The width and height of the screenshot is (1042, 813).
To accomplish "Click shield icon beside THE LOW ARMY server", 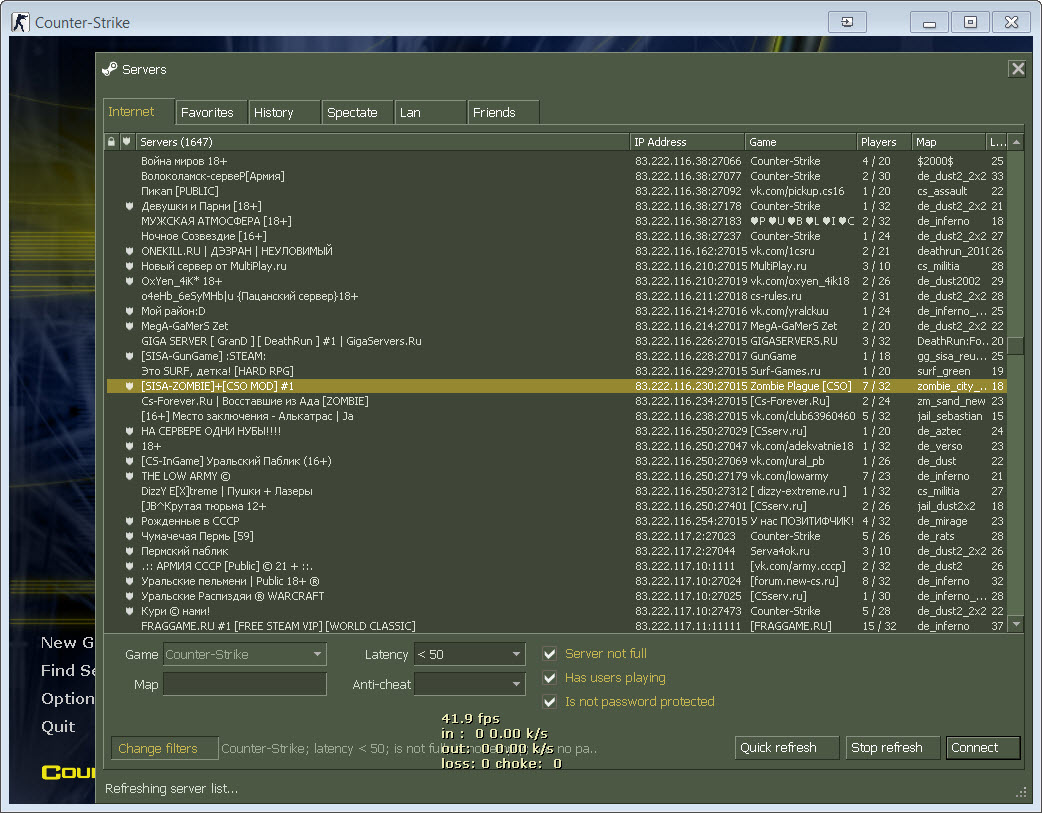I will 128,476.
